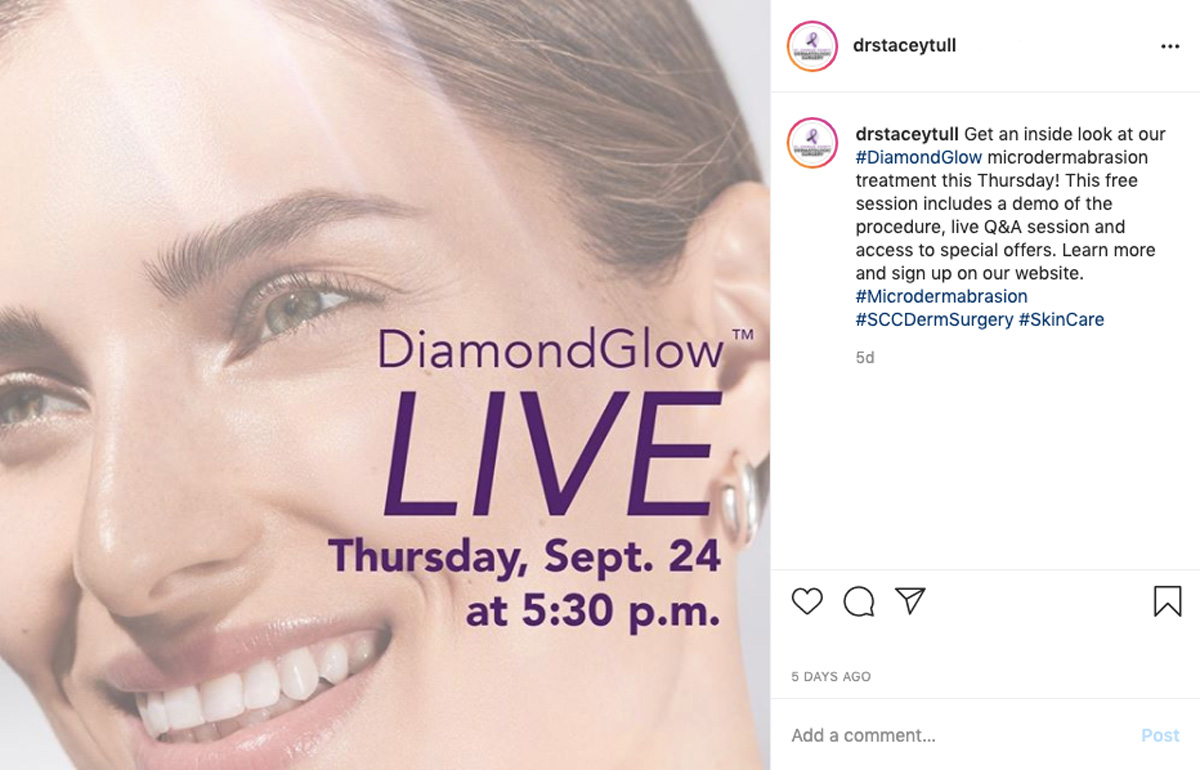
Task: Open the #Microdermabrasion hashtag
Action: [x=941, y=297]
